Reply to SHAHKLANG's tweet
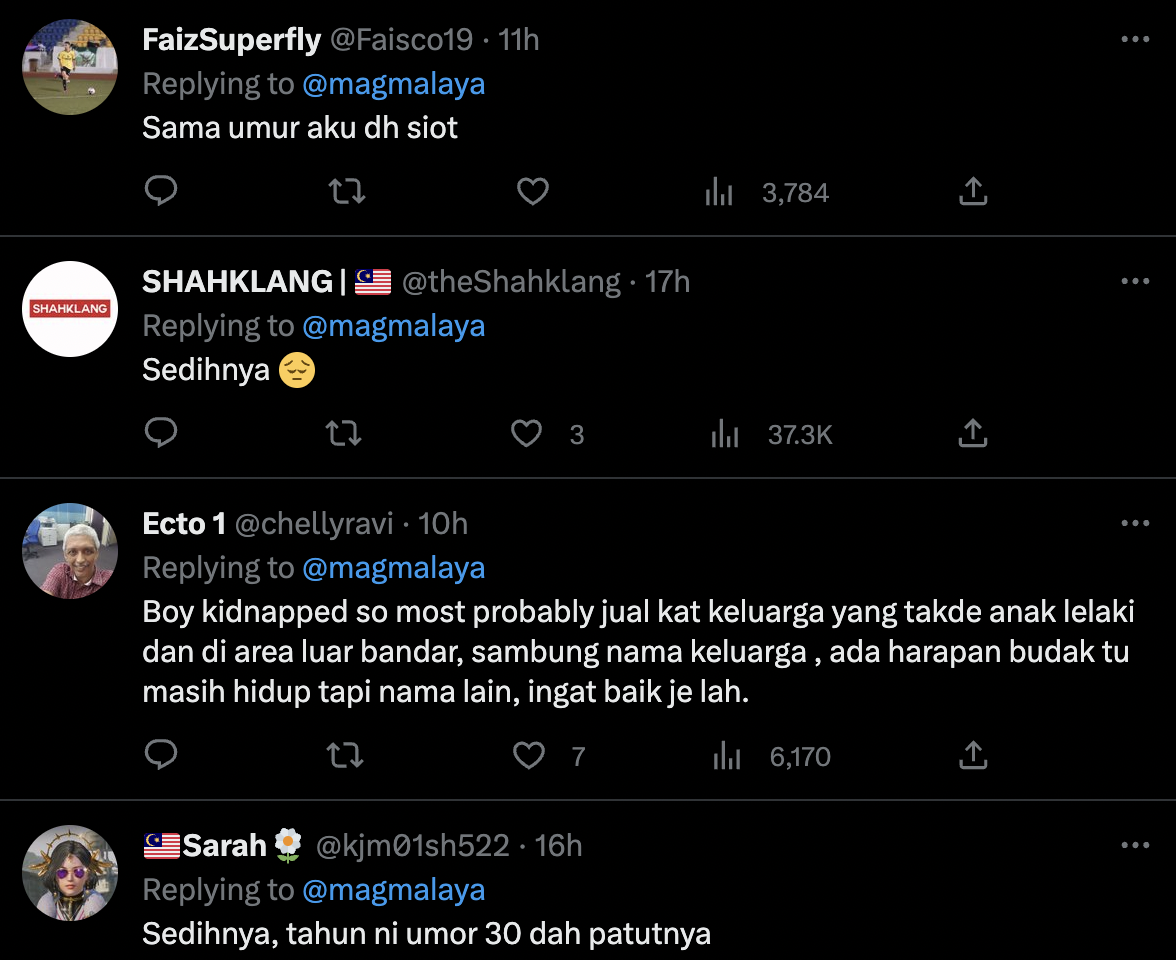The width and height of the screenshot is (1176, 960). [161, 433]
